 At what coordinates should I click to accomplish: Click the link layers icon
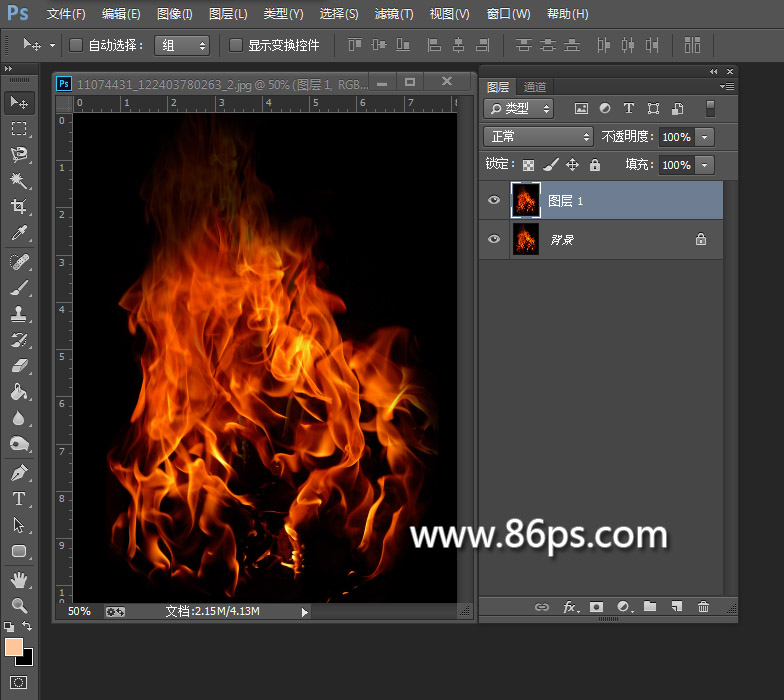click(542, 607)
